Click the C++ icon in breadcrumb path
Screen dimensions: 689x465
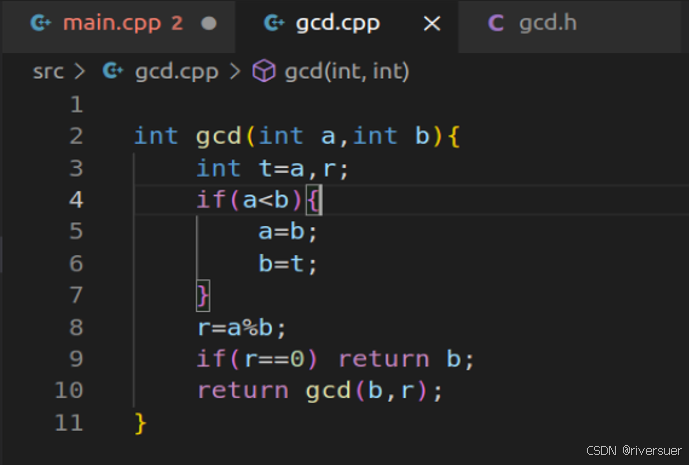tap(113, 71)
